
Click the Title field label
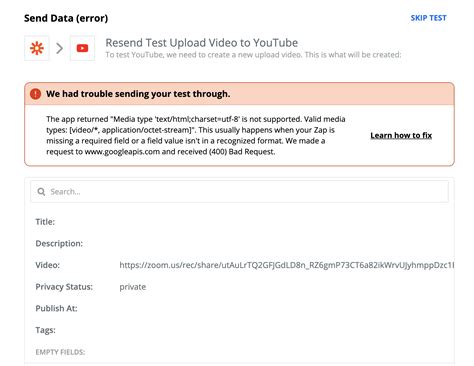(x=45, y=222)
